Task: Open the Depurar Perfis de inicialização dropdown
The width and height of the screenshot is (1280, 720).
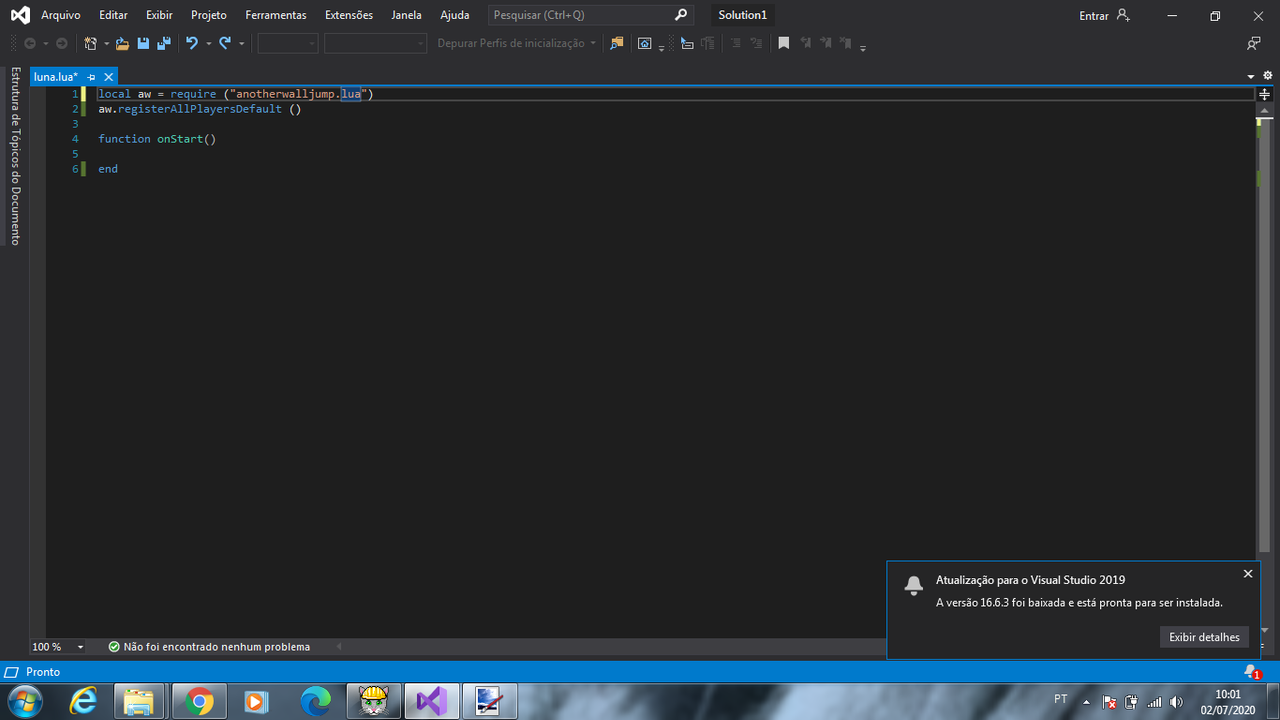Action: (515, 43)
